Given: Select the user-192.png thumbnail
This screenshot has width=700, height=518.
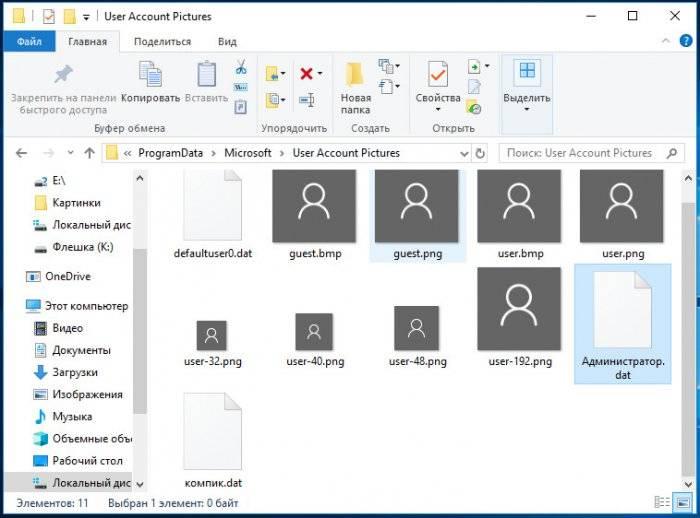Looking at the screenshot, I should [x=519, y=309].
